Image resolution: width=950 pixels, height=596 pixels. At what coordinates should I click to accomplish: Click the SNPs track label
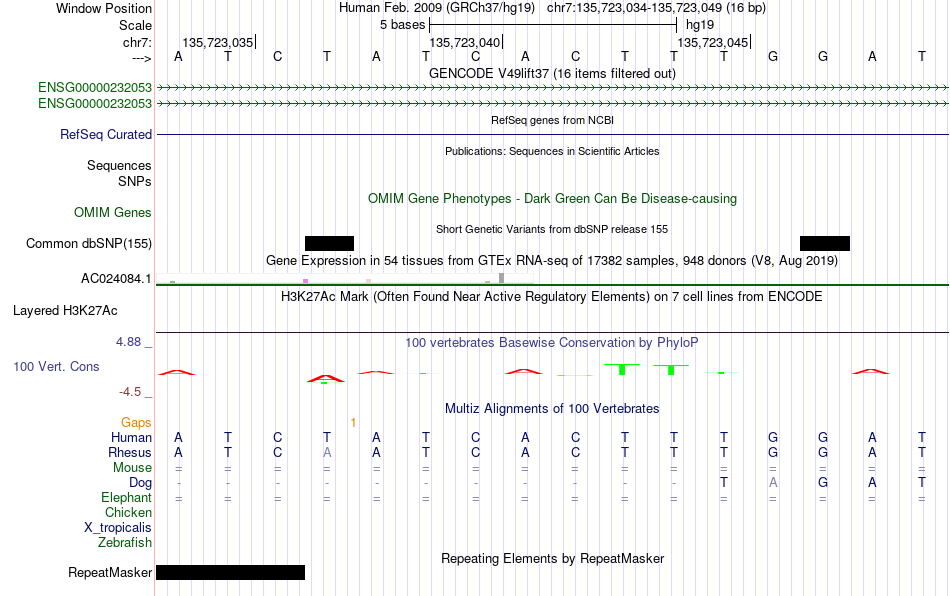click(135, 181)
